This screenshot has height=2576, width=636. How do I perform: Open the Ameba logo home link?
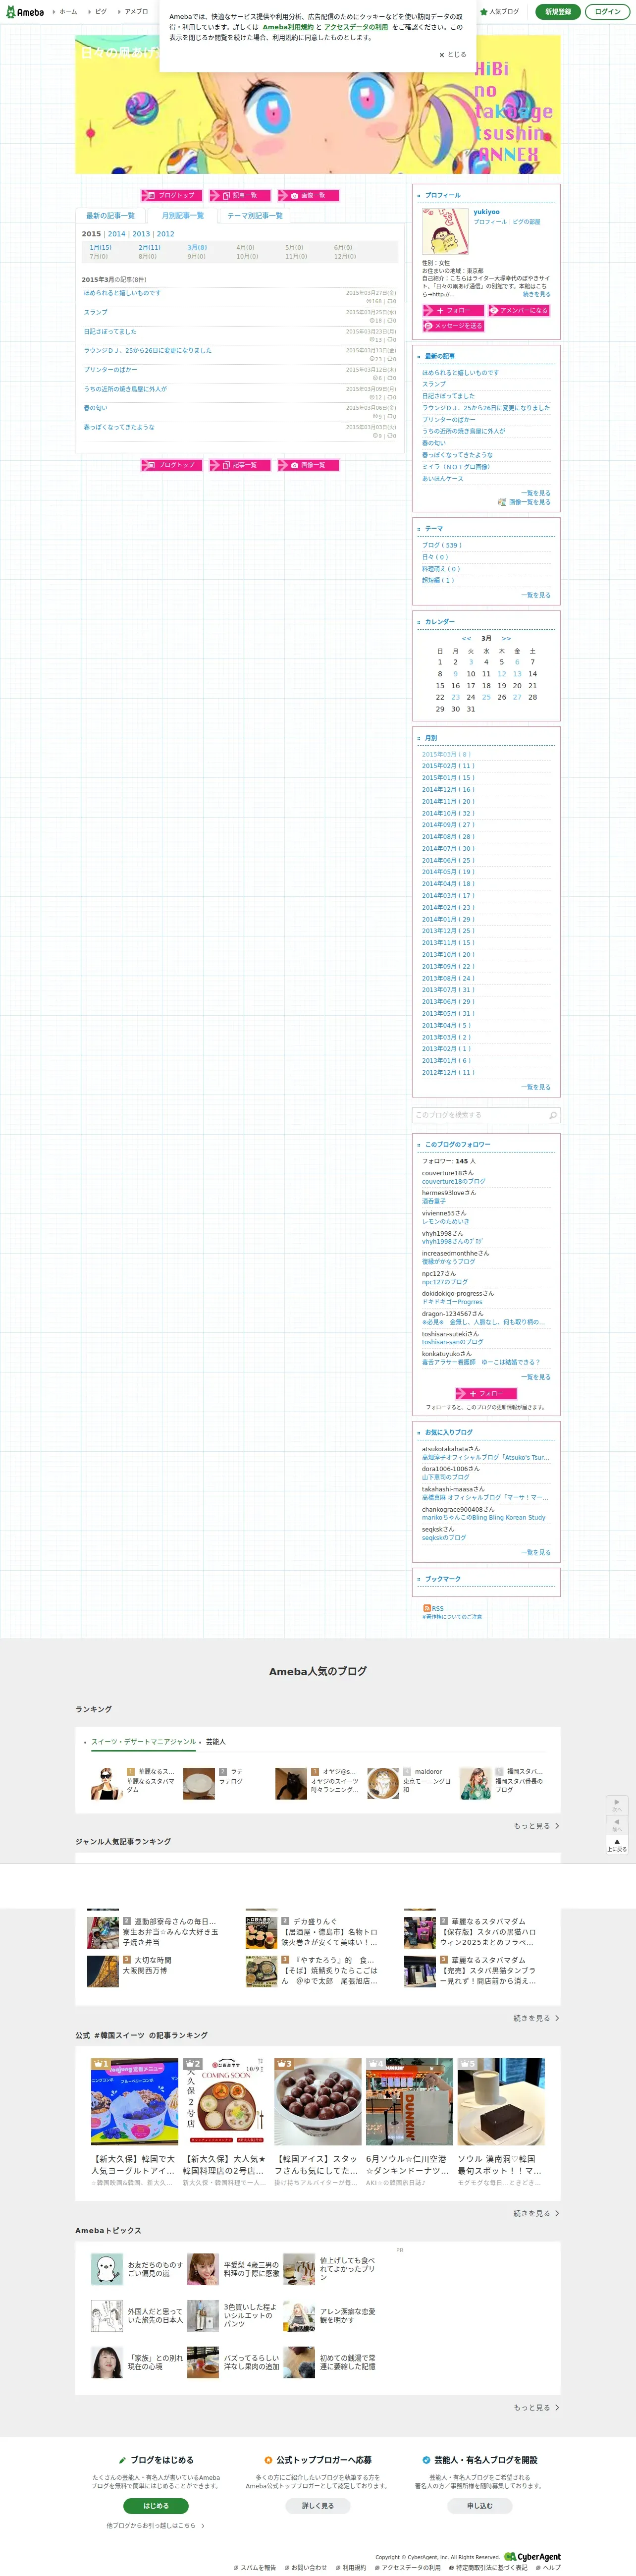[x=25, y=12]
